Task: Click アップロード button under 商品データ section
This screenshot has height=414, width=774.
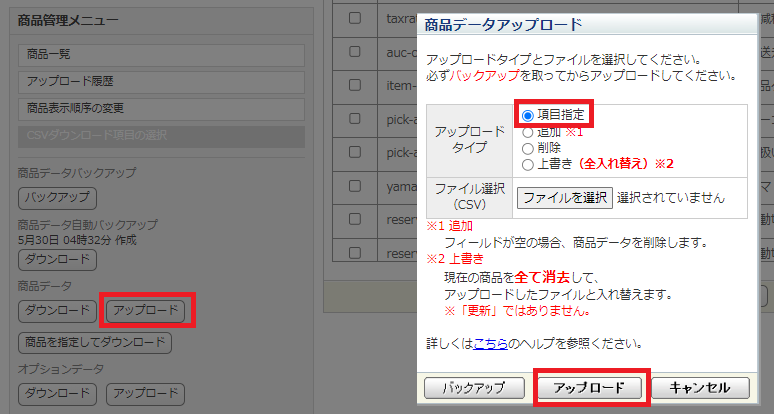Action: point(146,311)
